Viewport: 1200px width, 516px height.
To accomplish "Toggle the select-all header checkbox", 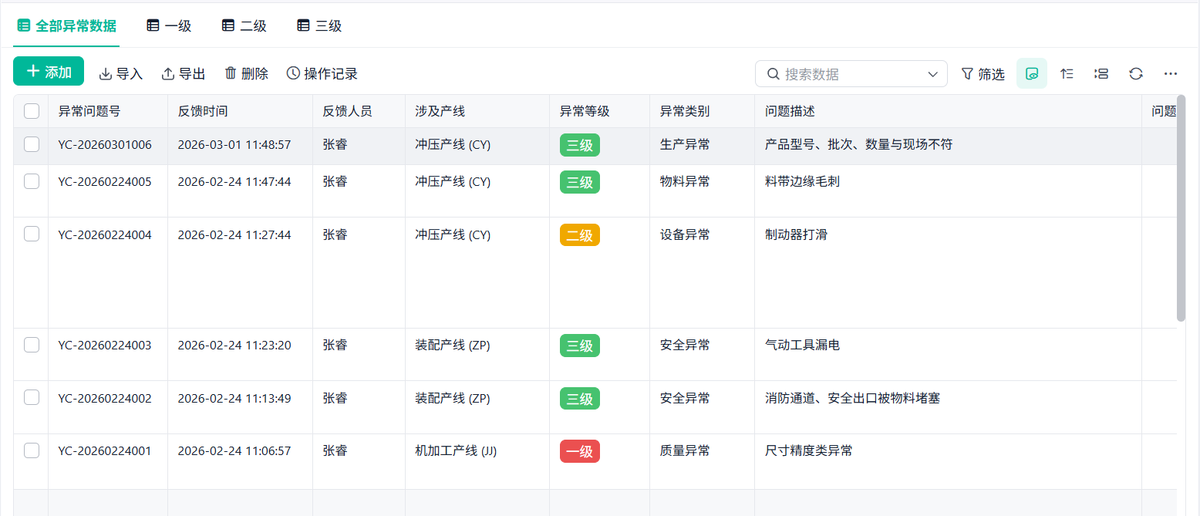I will pos(32,111).
